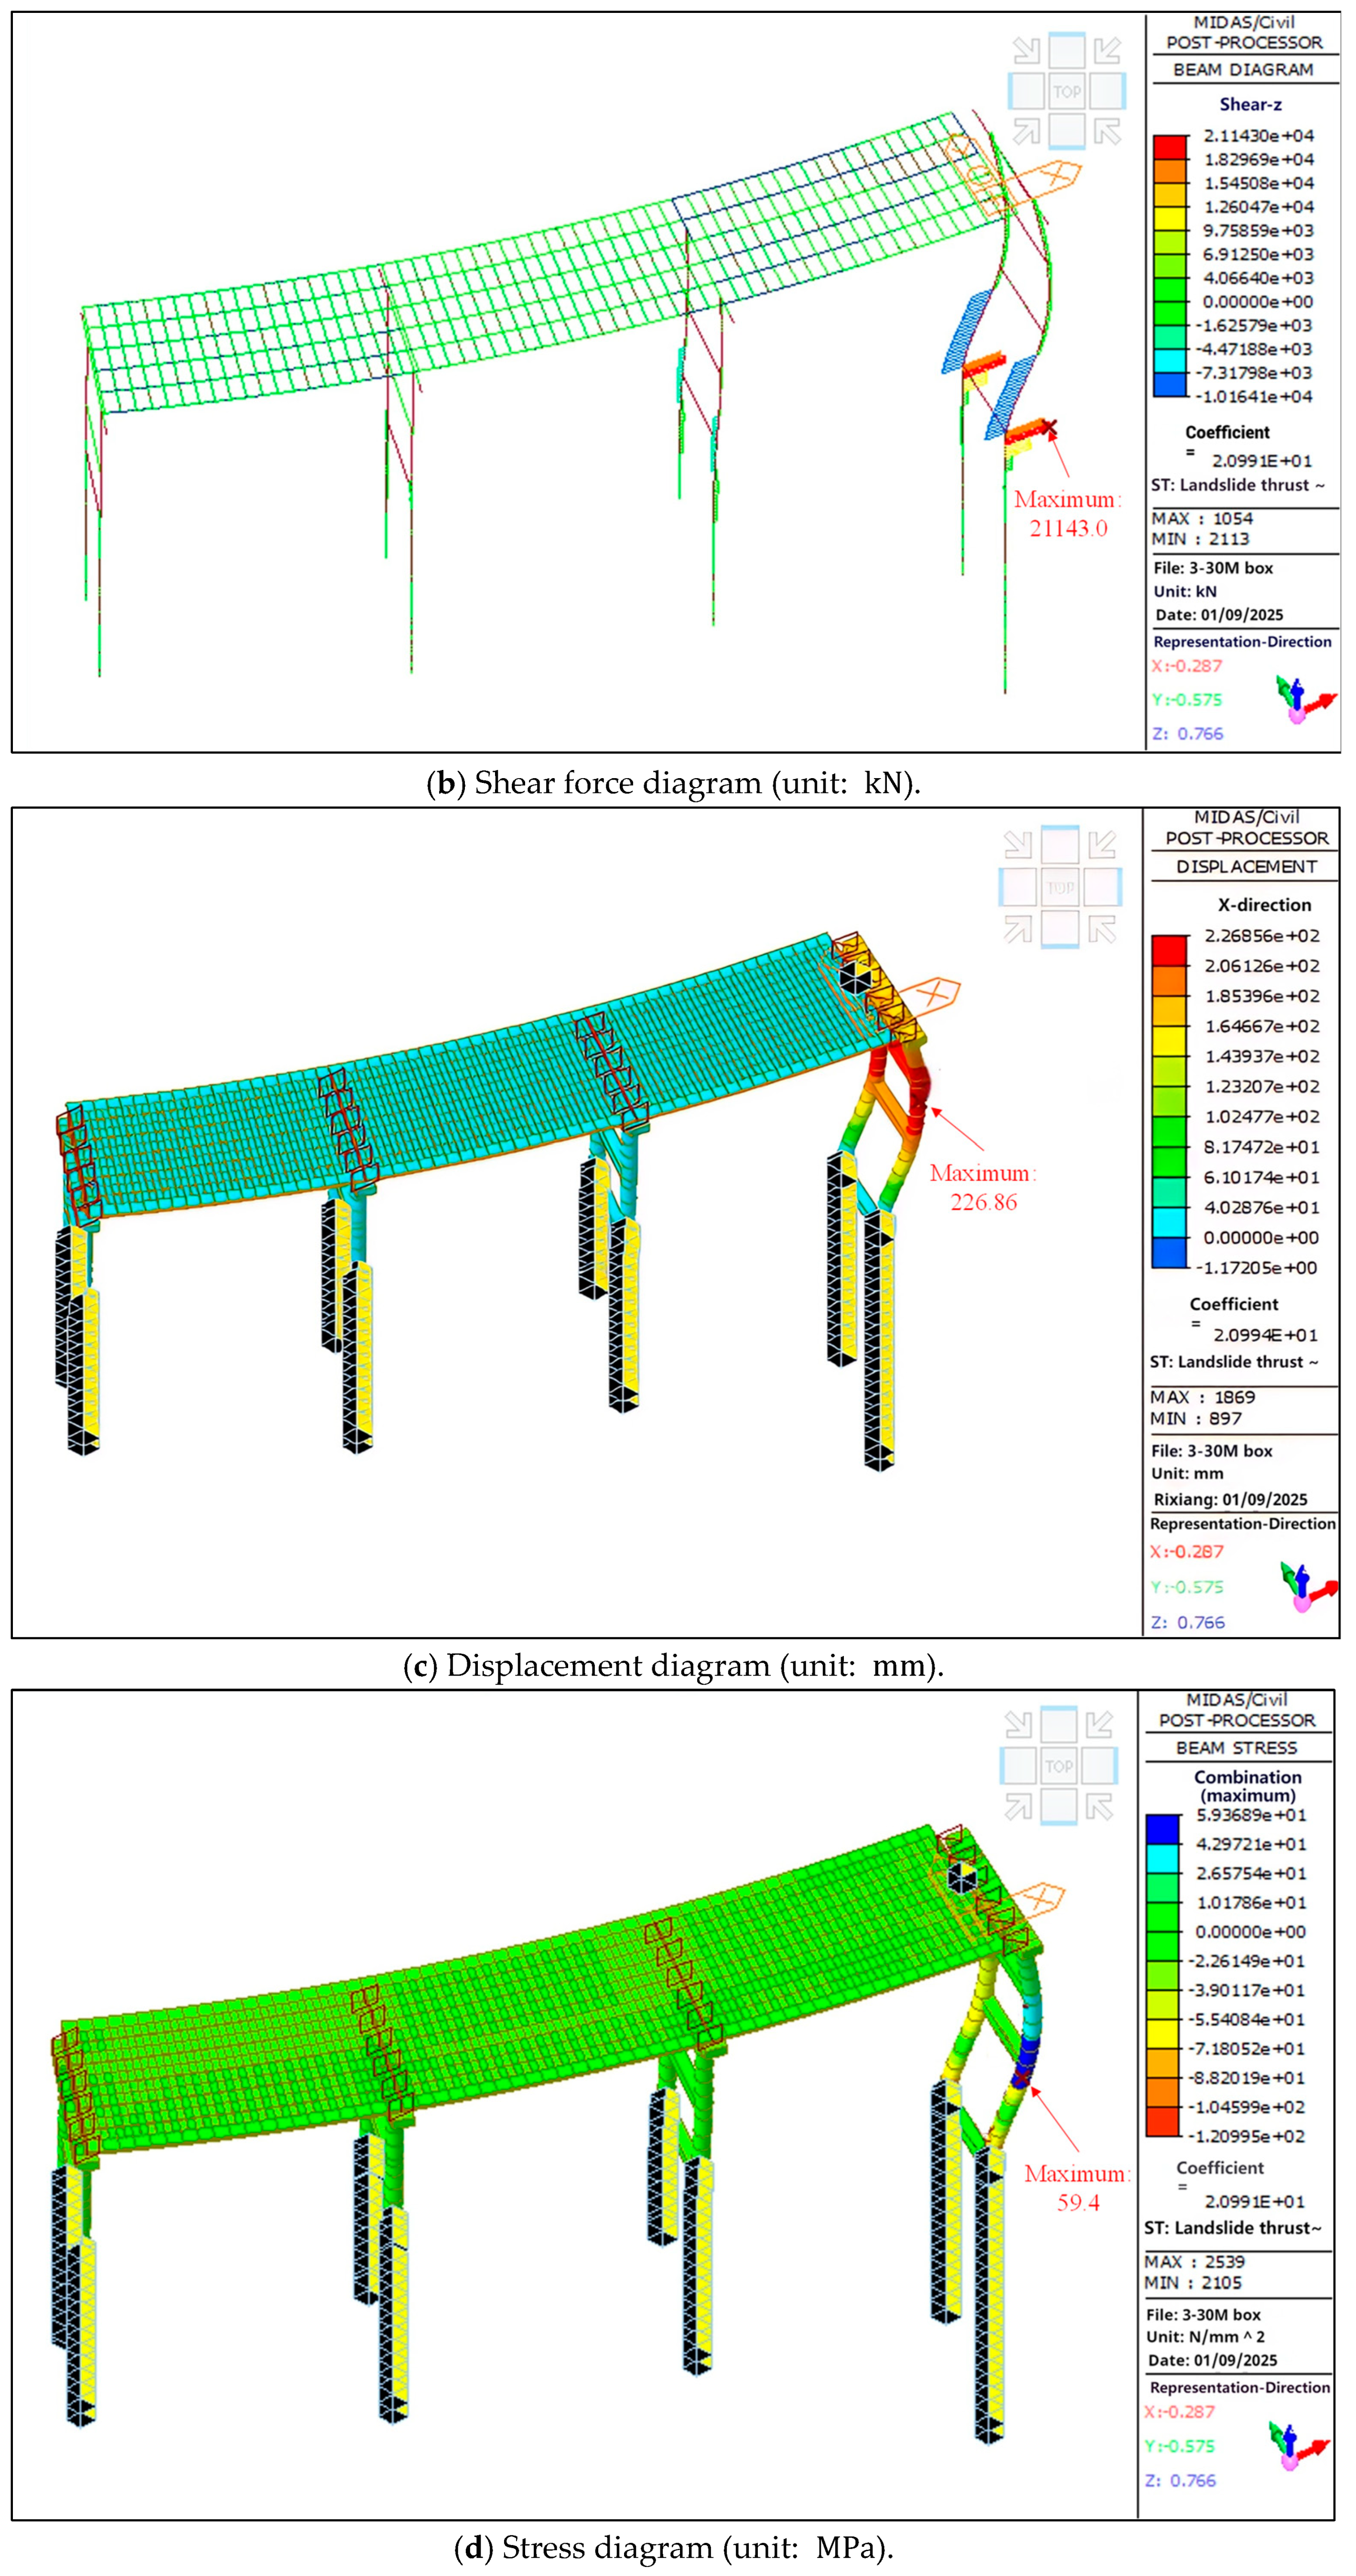Click the TOP face of the displacement view cube
The image size is (1356, 2576).
coord(1060,886)
